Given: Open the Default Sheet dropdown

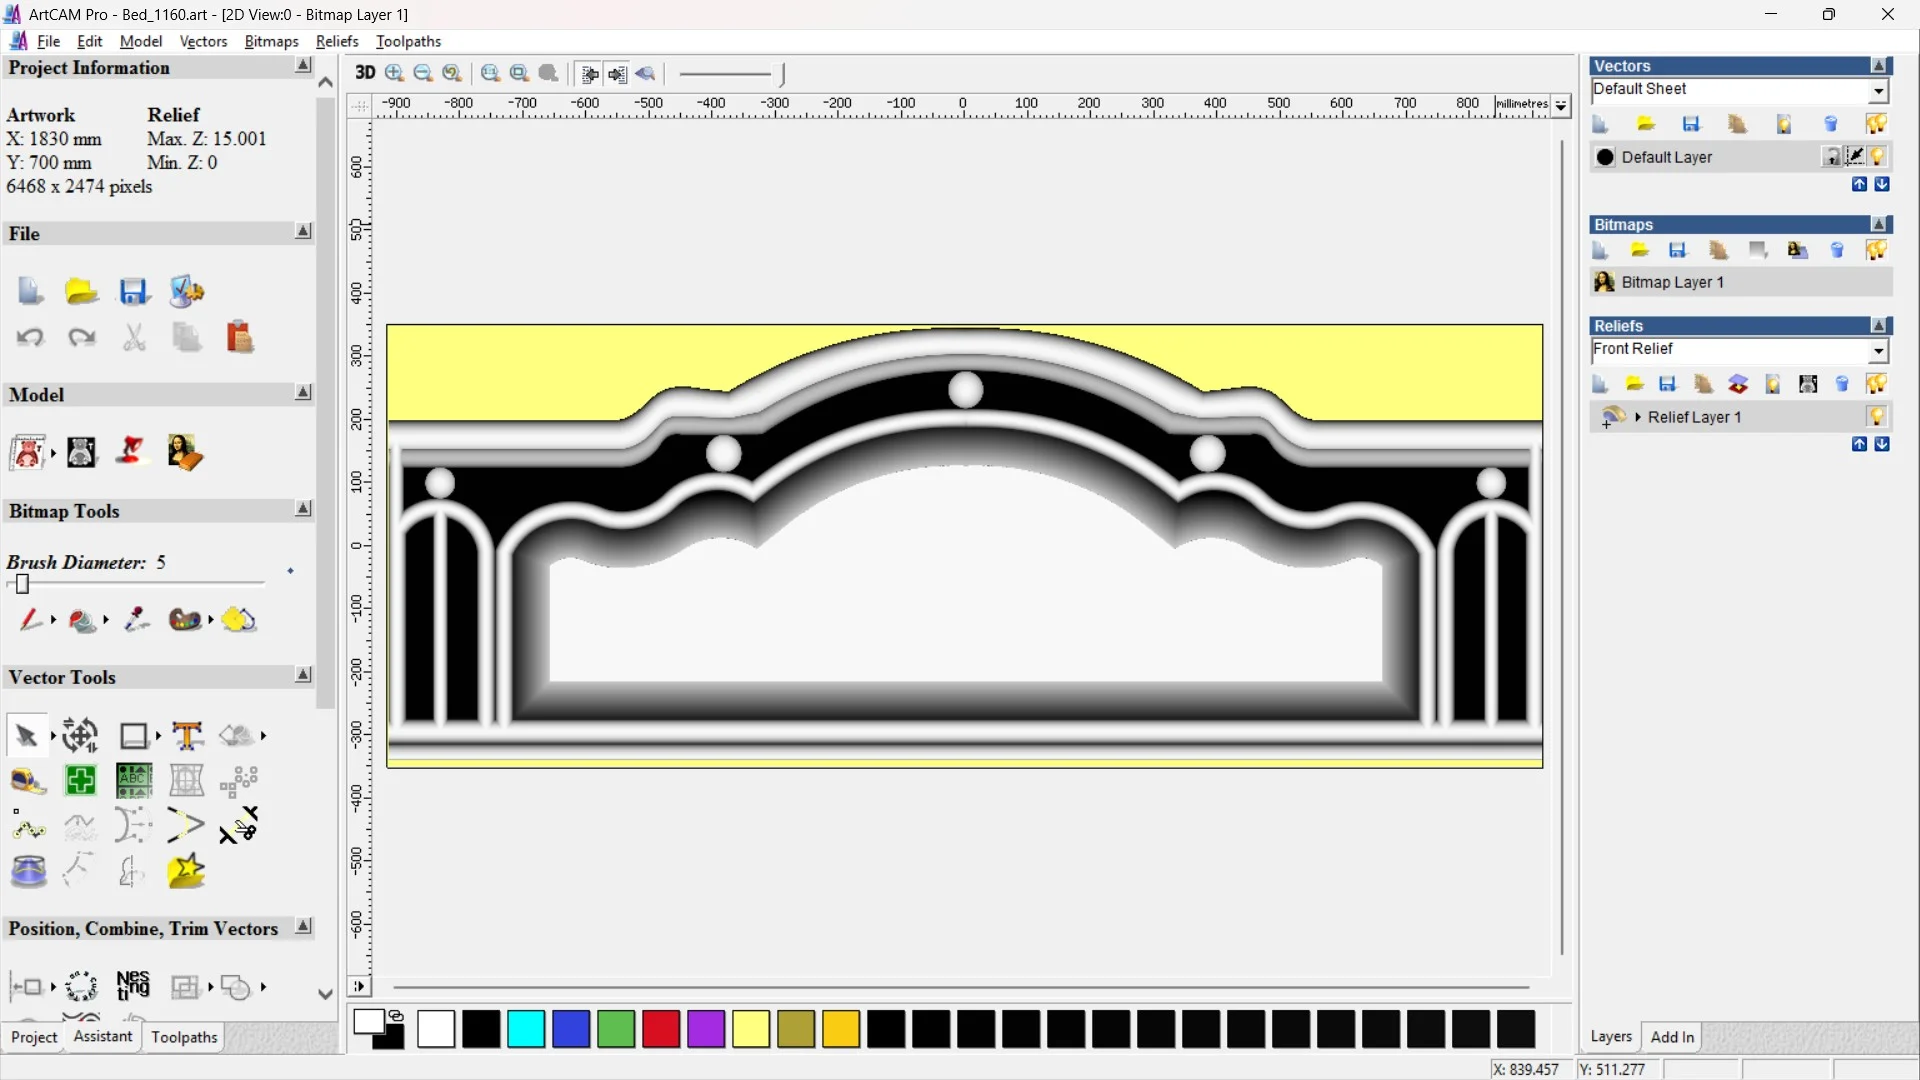Looking at the screenshot, I should point(1878,91).
